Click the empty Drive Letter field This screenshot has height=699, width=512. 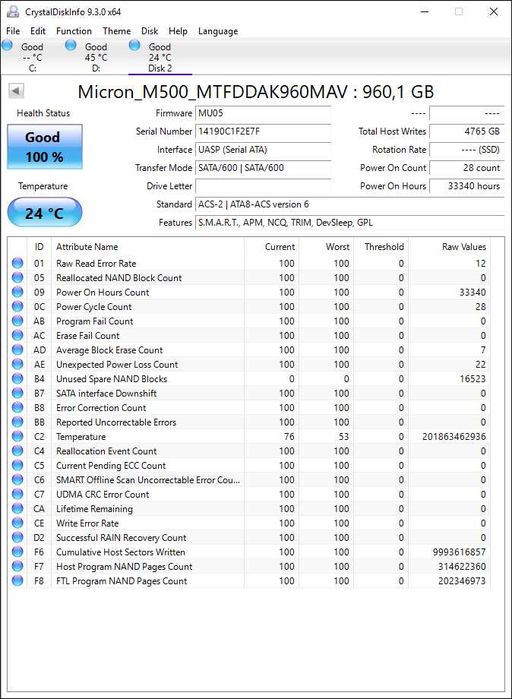[263, 186]
